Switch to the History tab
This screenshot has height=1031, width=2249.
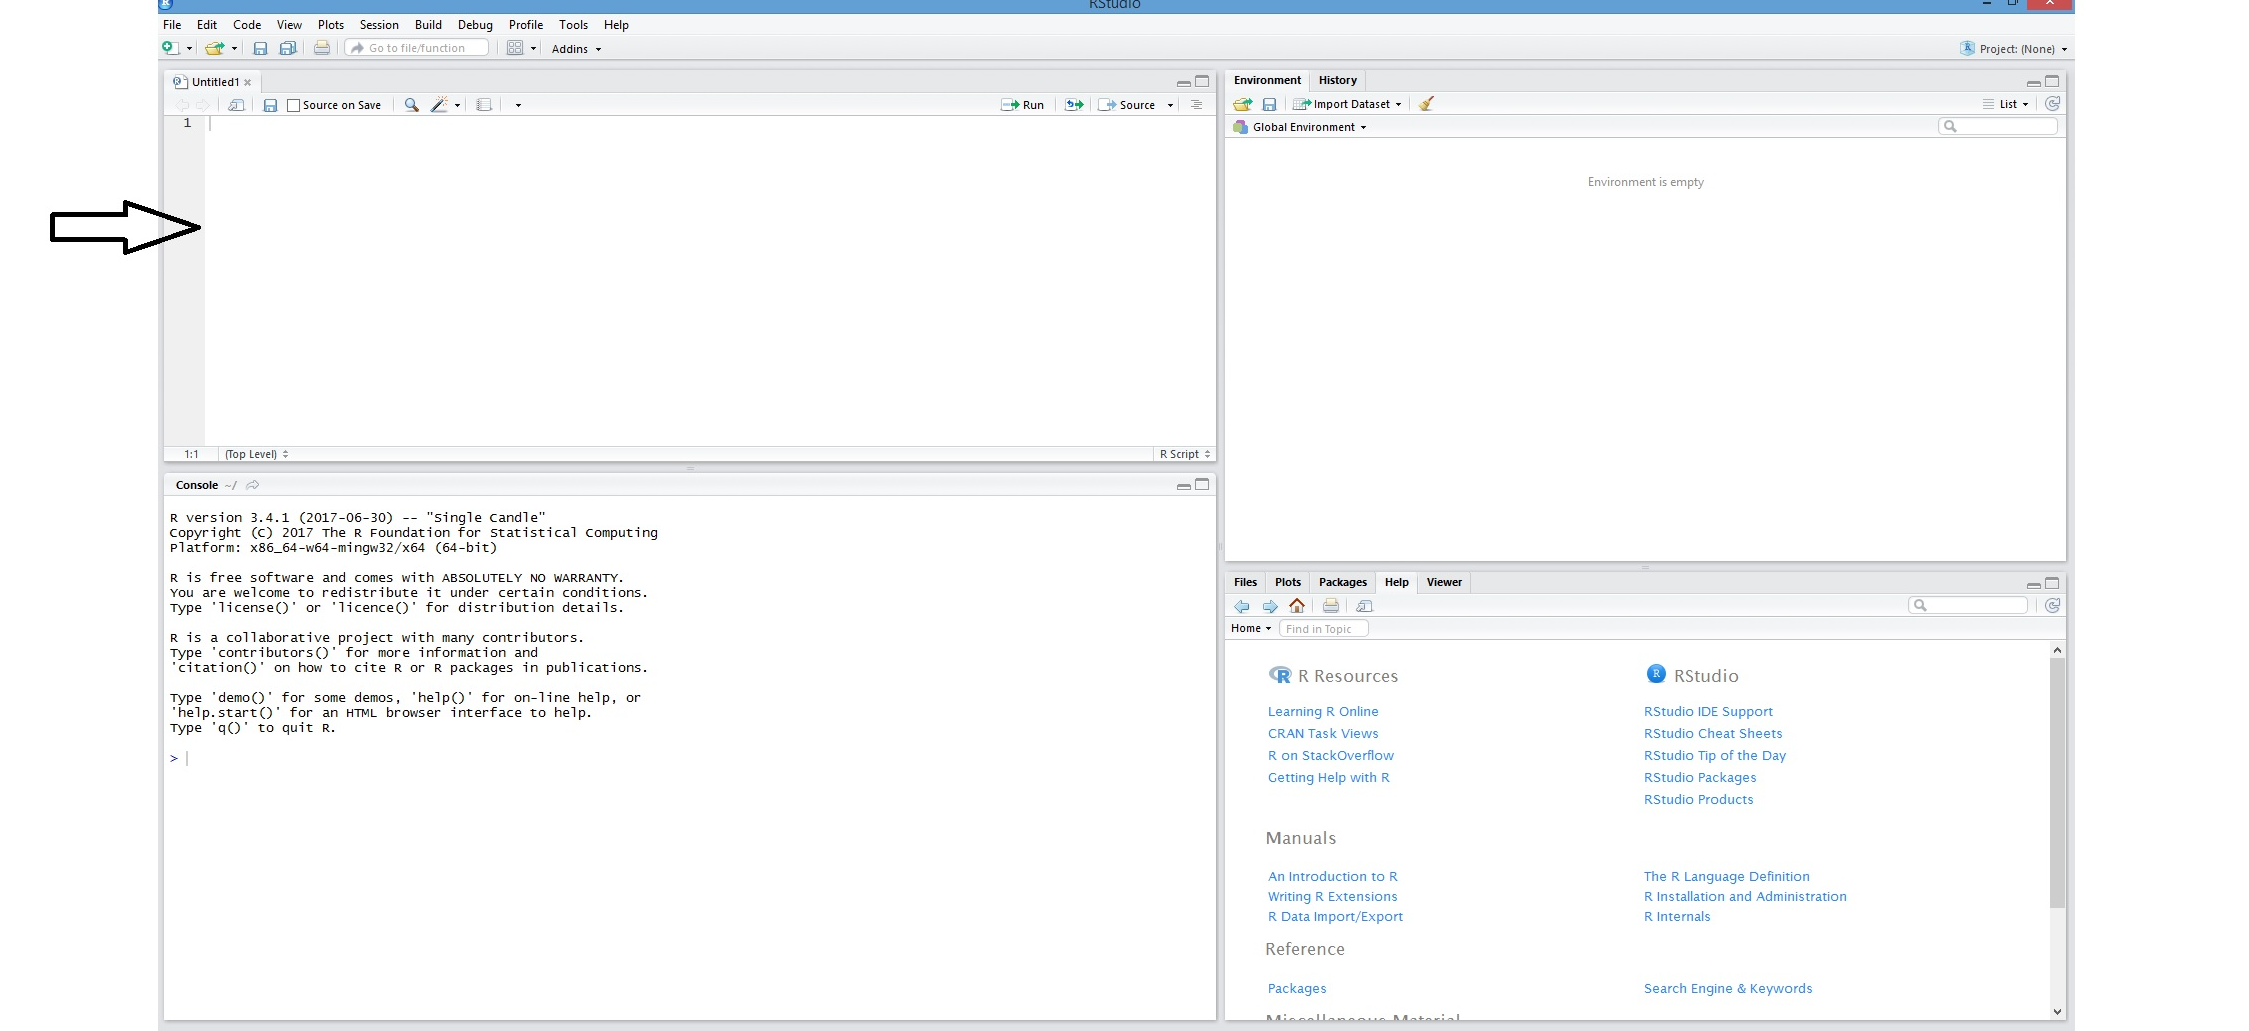coord(1336,80)
